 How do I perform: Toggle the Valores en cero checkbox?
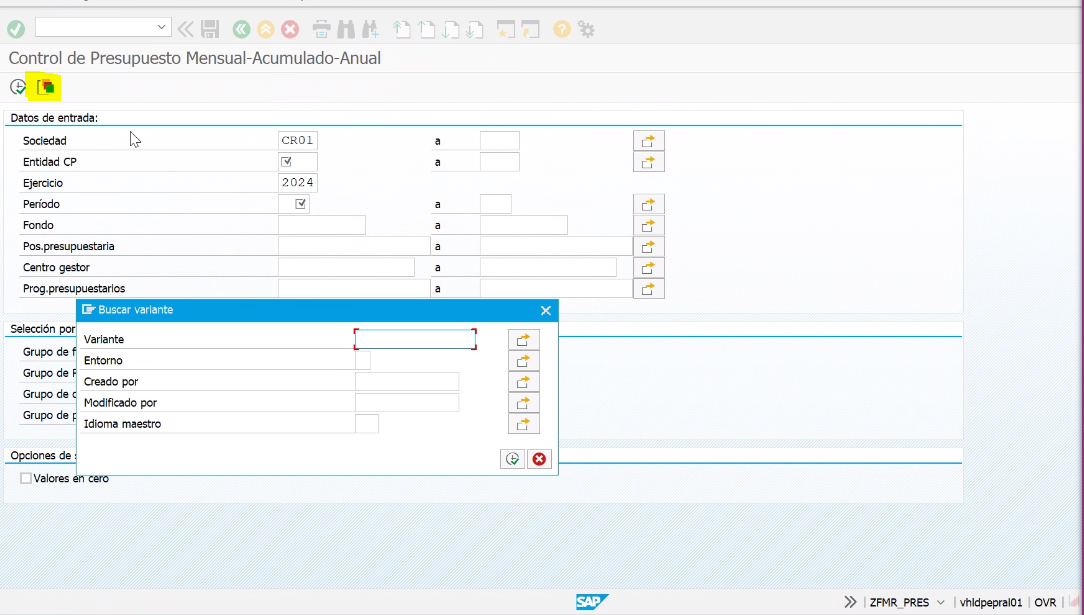[27, 479]
